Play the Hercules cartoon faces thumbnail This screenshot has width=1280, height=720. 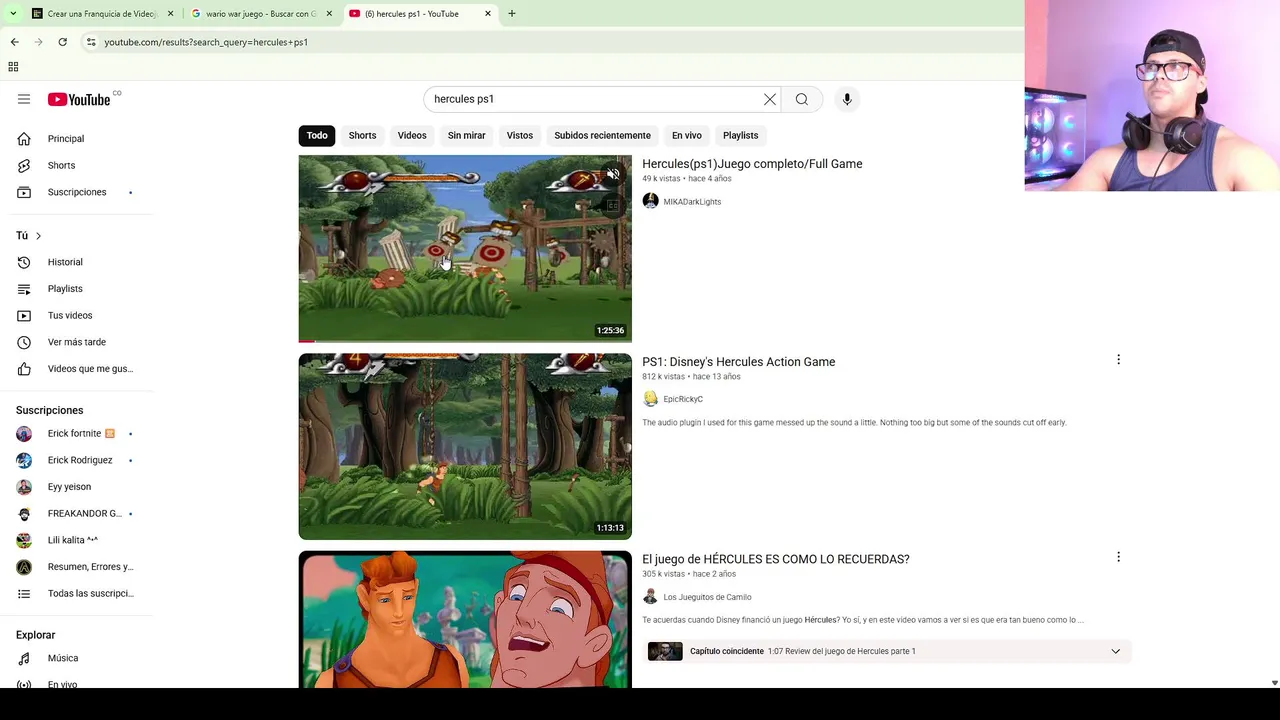(465, 619)
